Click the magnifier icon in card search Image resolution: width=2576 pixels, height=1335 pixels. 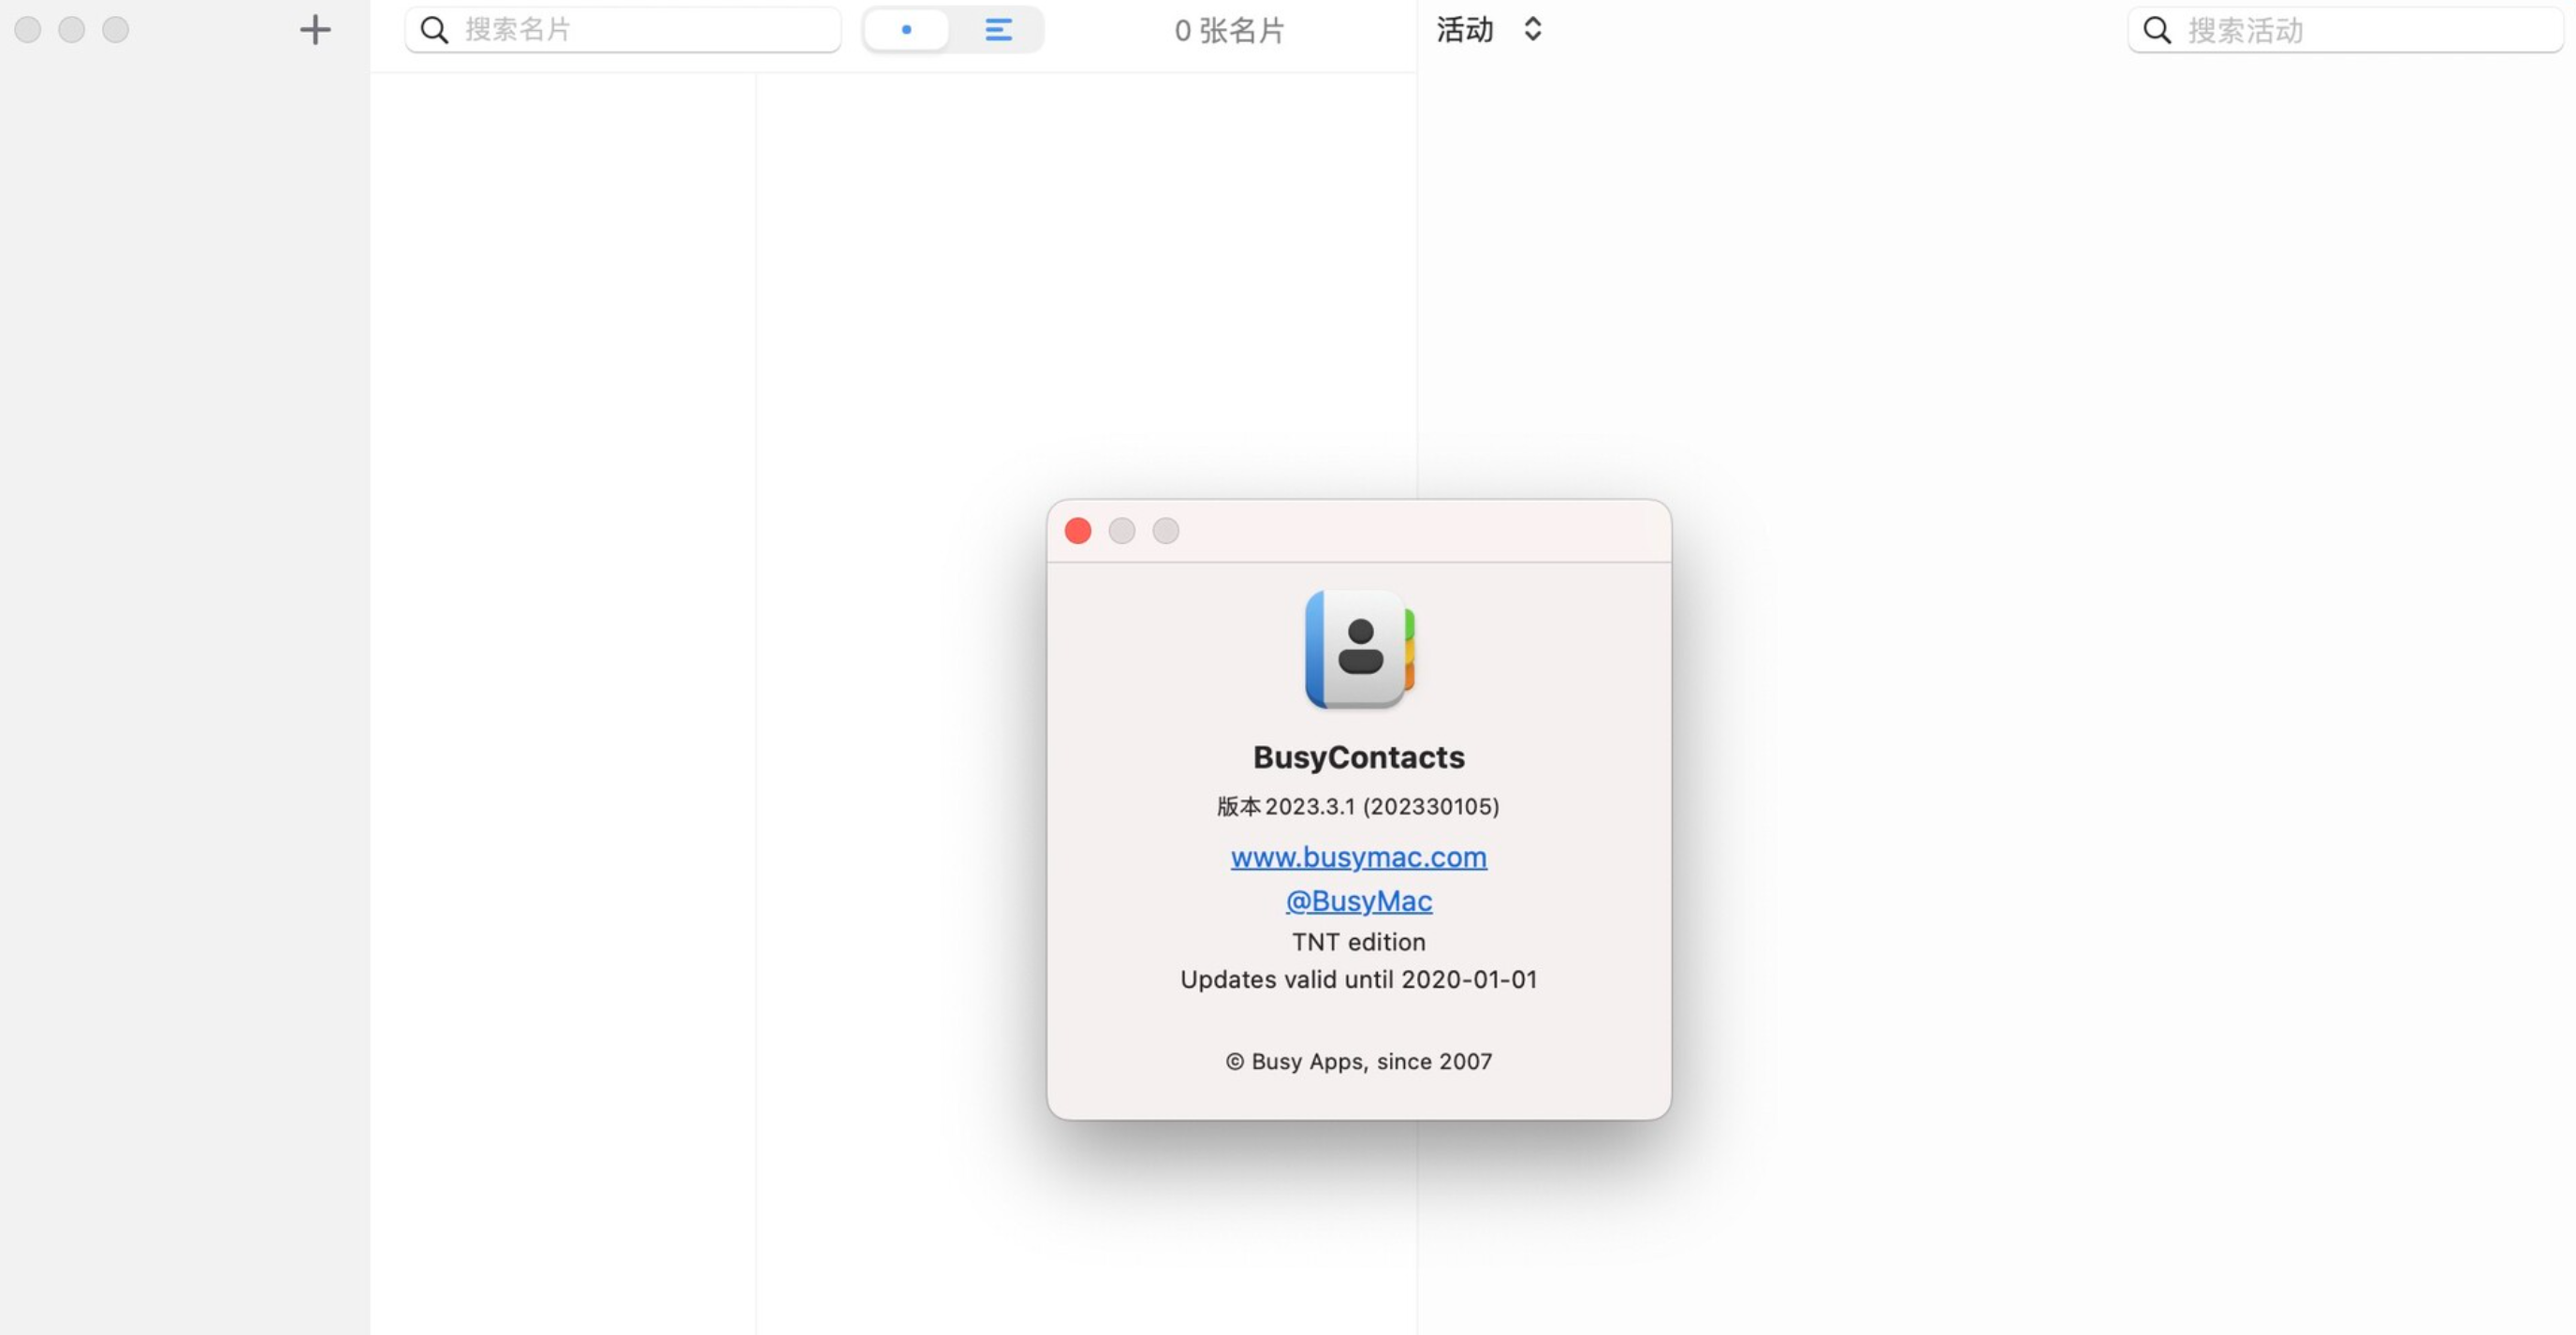[434, 30]
